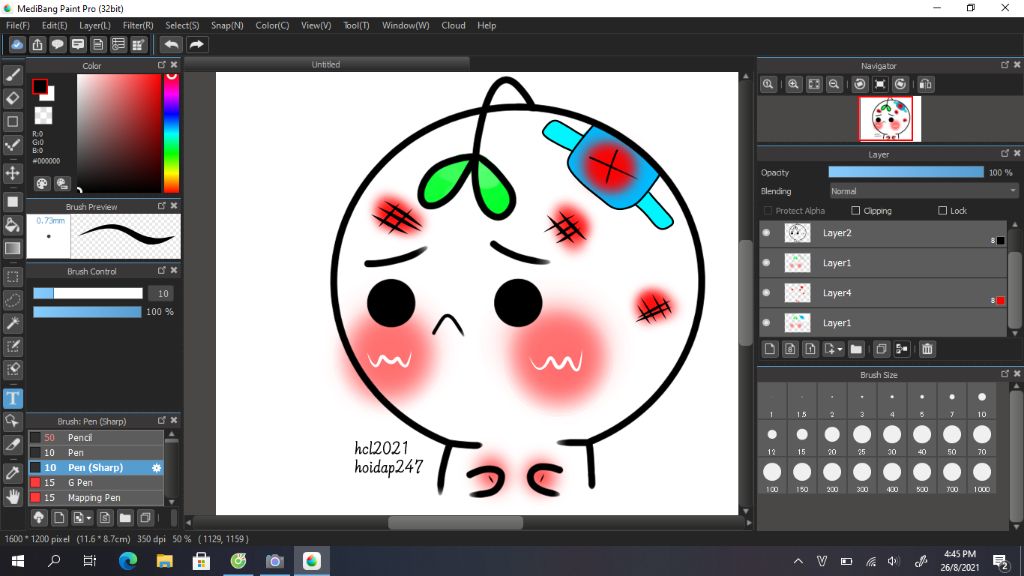This screenshot has height=576, width=1024.
Task: Select the Divide (knife) tool
Action: coord(12,444)
